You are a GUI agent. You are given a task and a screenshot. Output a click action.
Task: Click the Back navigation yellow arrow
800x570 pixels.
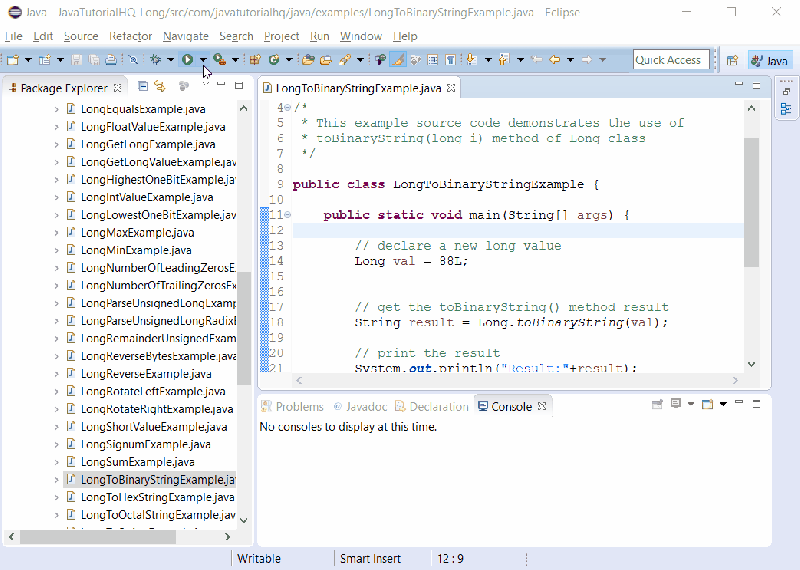(x=555, y=60)
